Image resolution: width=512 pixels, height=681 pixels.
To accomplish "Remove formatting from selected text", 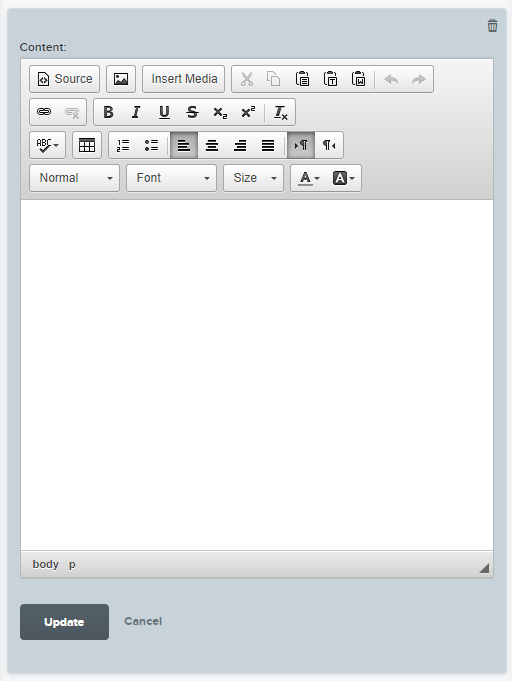I will pos(281,112).
